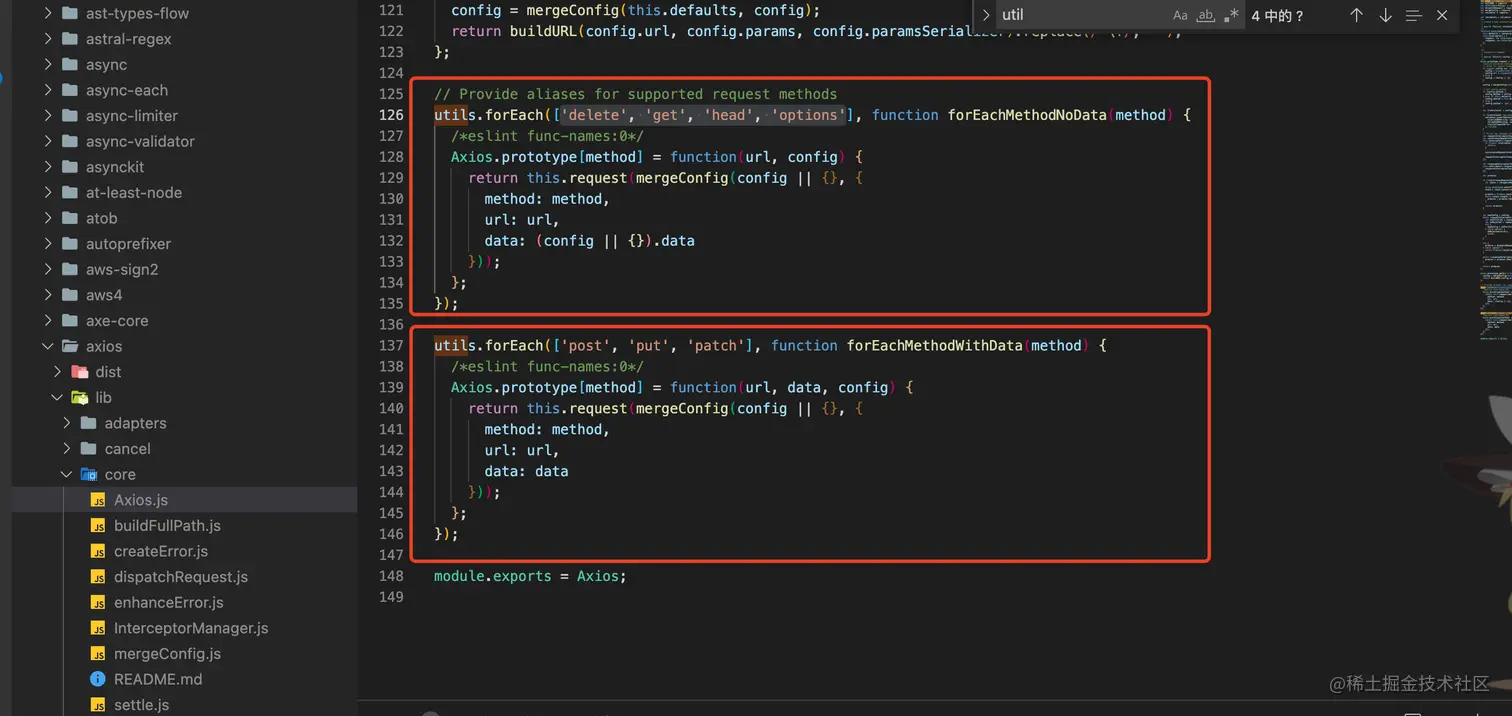Viewport: 1512px width, 716px height.
Task: Expand the at-least-node folder
Action: [x=47, y=193]
